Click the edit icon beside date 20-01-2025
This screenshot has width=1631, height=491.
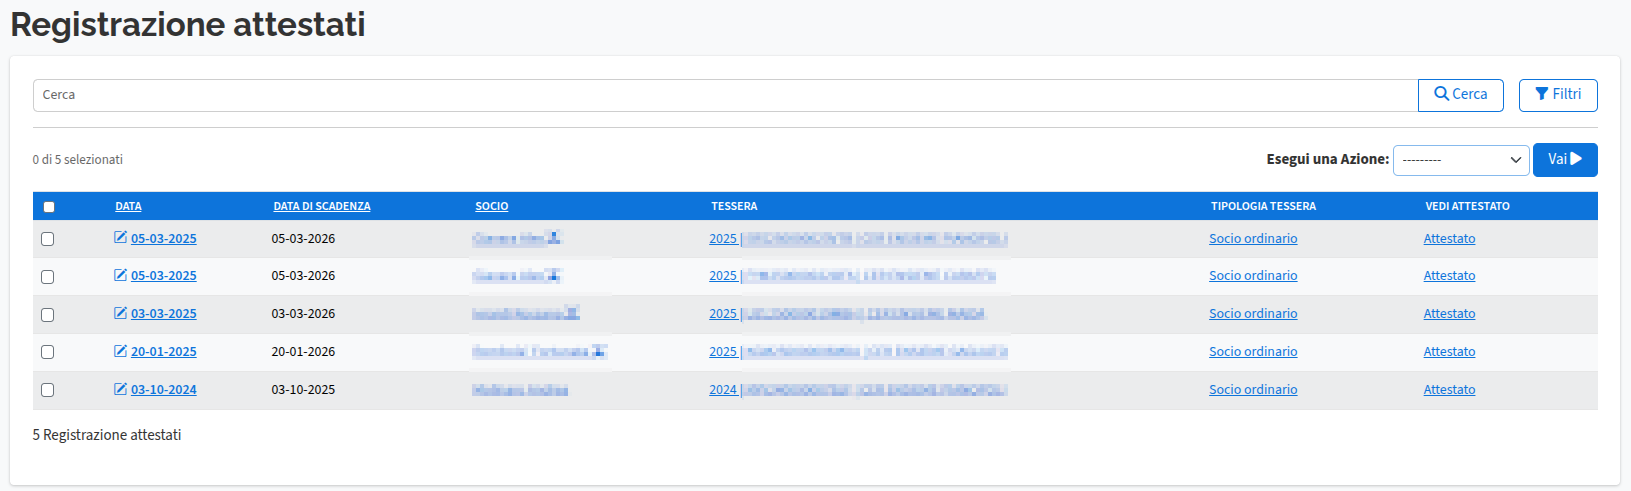(x=120, y=351)
